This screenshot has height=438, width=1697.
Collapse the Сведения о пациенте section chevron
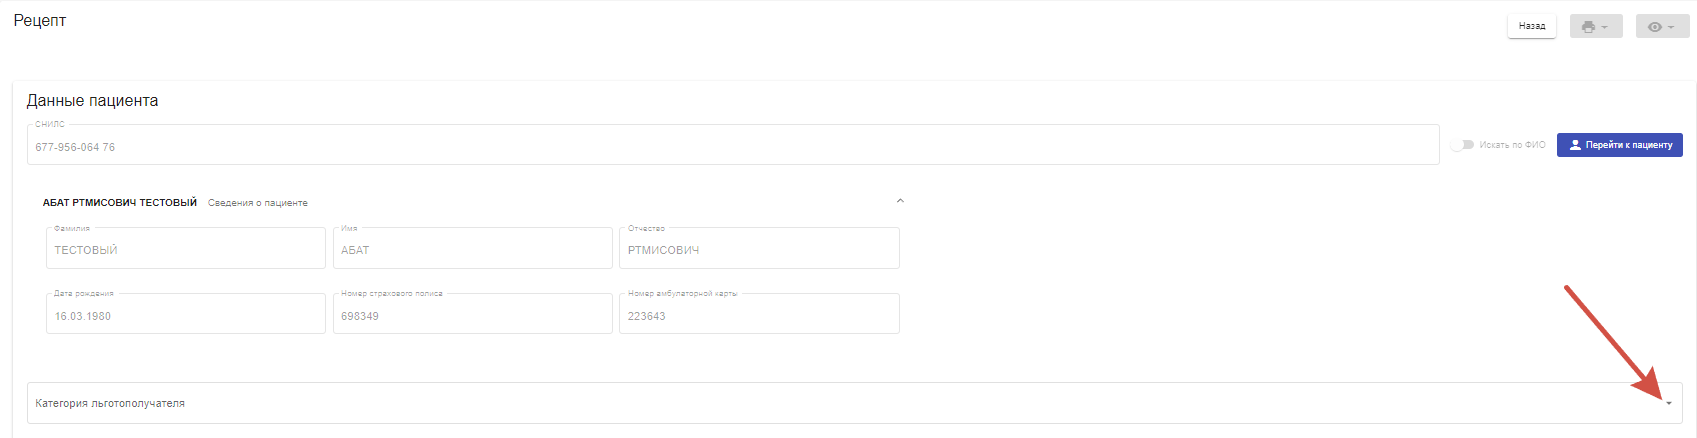(x=900, y=201)
